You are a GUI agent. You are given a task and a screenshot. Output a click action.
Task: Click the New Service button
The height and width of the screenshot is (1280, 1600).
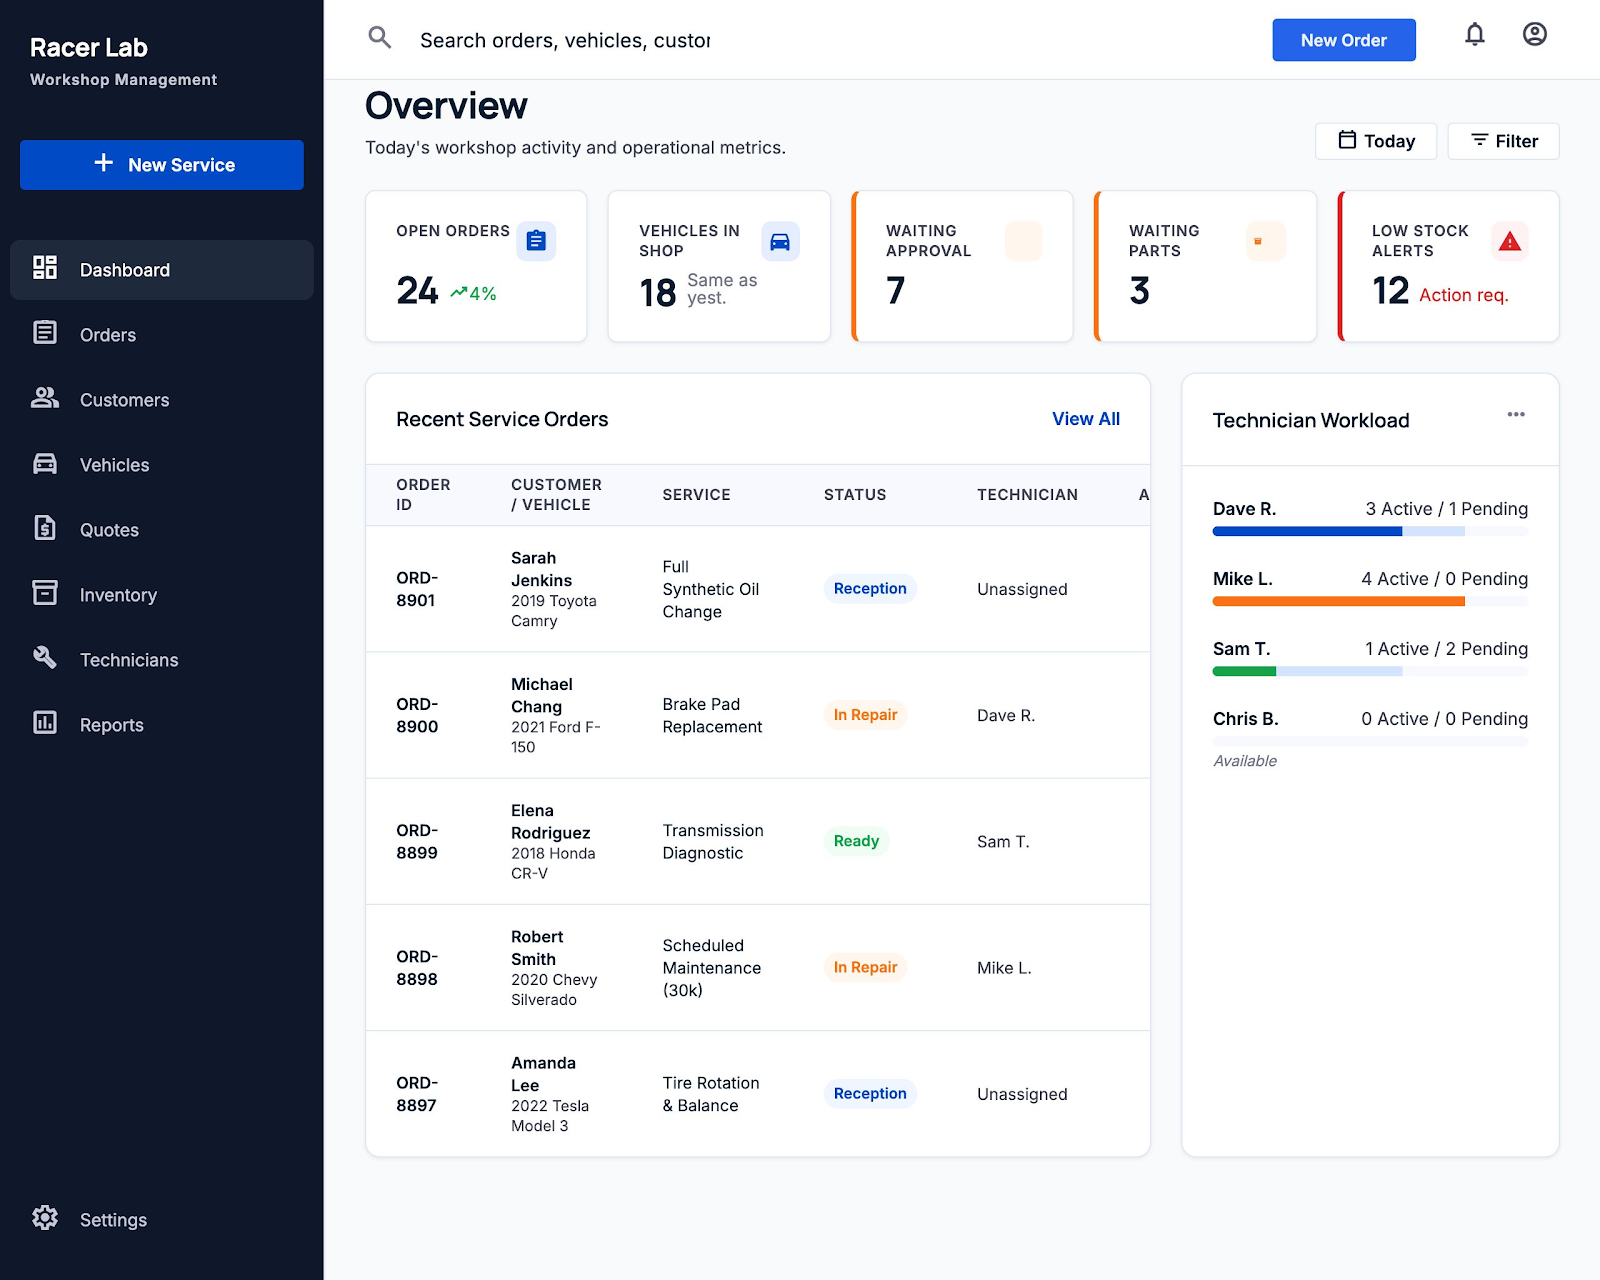click(162, 165)
